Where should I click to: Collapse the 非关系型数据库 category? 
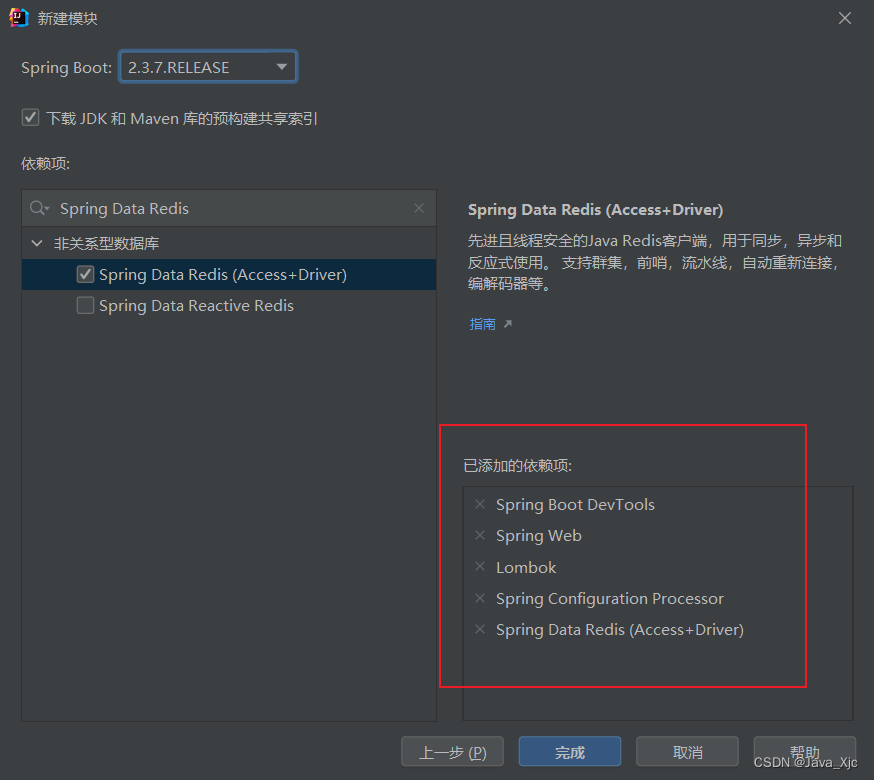37,243
